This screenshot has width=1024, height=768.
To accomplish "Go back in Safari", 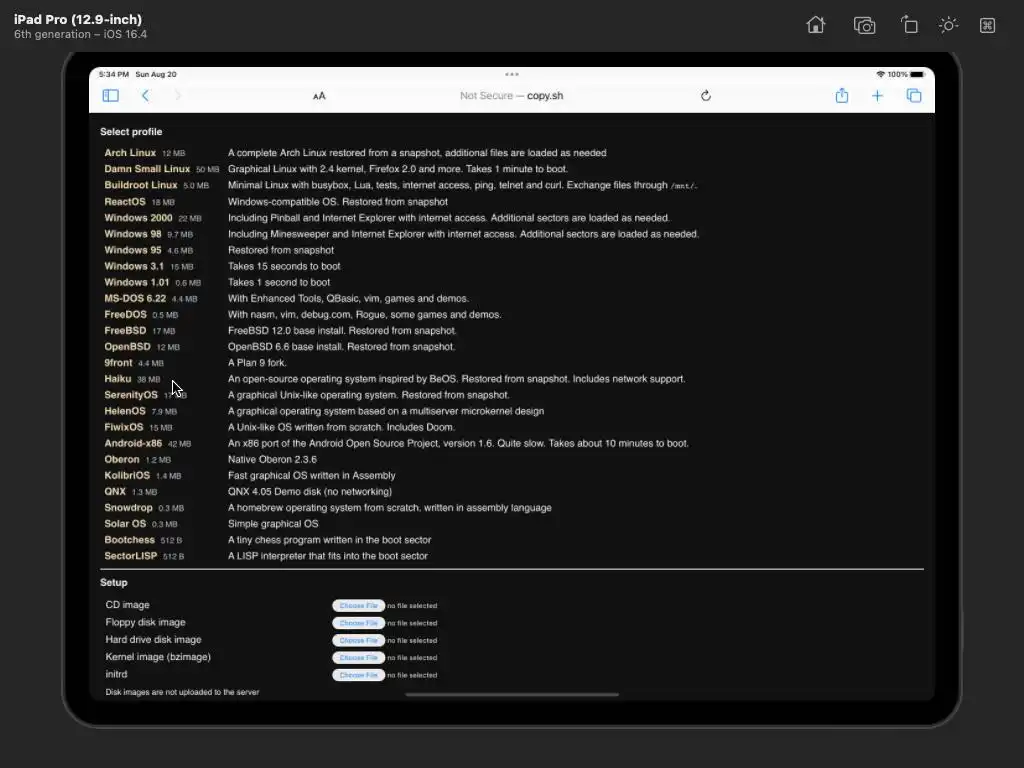I will 145,95.
